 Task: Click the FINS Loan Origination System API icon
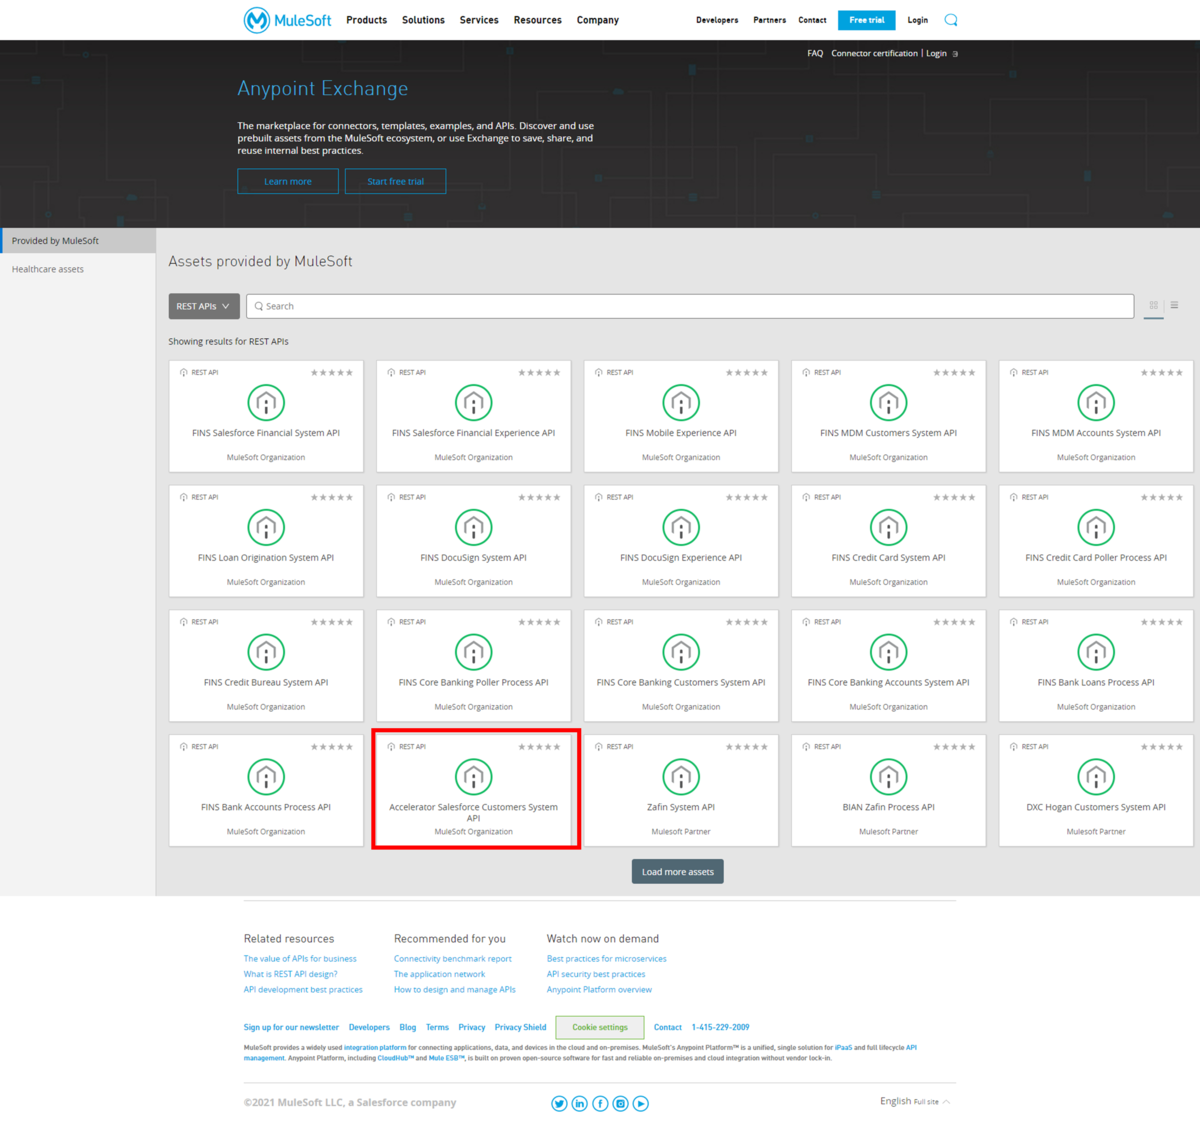click(x=266, y=528)
